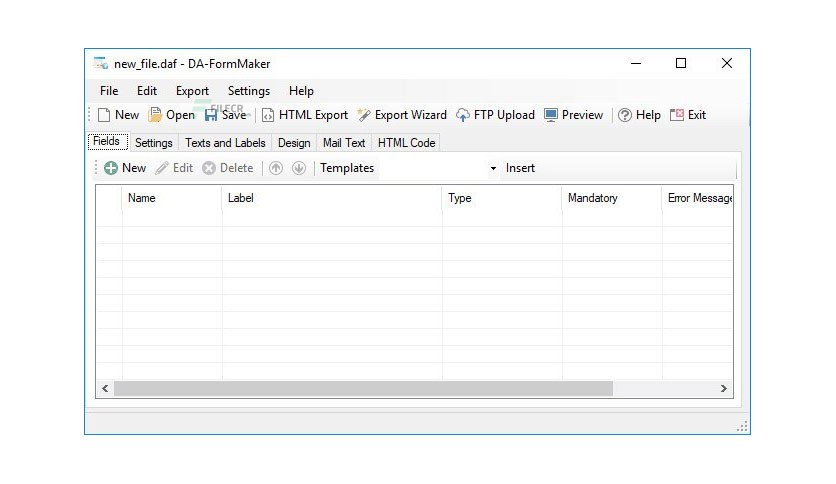Click the horizontal scrollbar left arrow

pyautogui.click(x=105, y=389)
